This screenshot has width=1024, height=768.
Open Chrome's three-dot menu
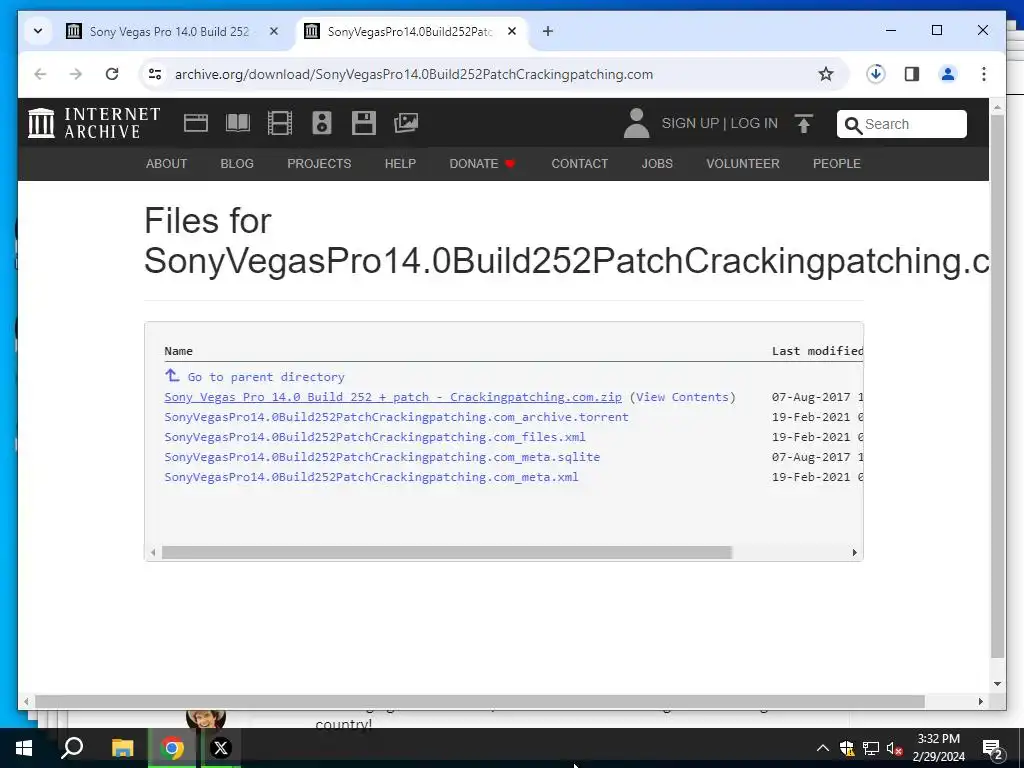click(984, 74)
